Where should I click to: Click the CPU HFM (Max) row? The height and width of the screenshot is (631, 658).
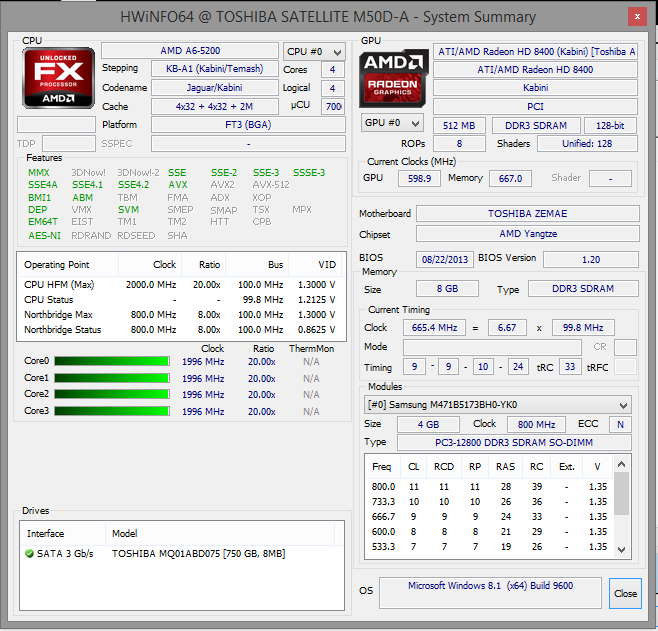tap(180, 284)
